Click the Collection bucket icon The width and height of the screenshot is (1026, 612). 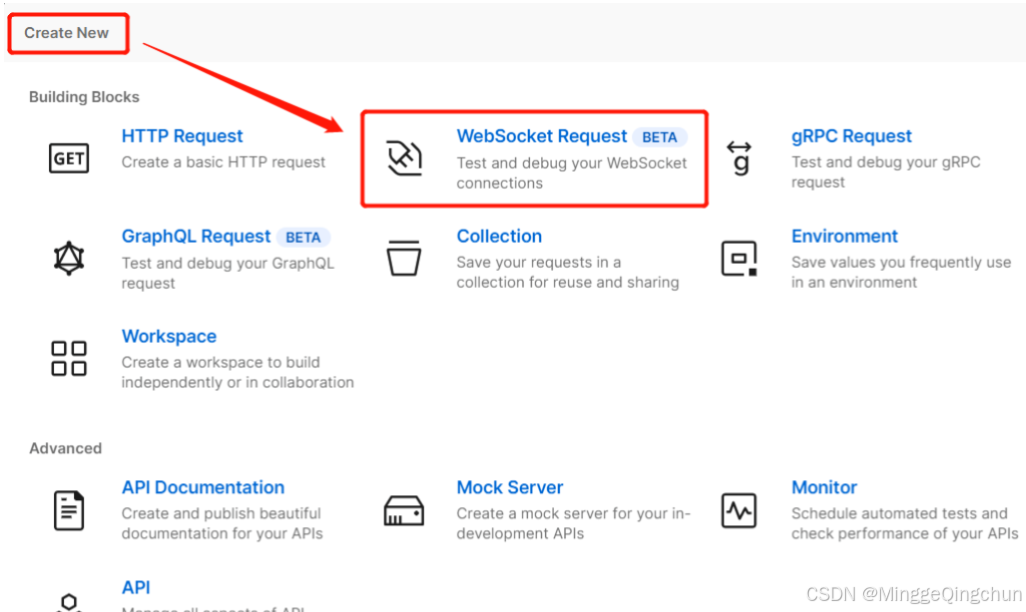click(404, 258)
